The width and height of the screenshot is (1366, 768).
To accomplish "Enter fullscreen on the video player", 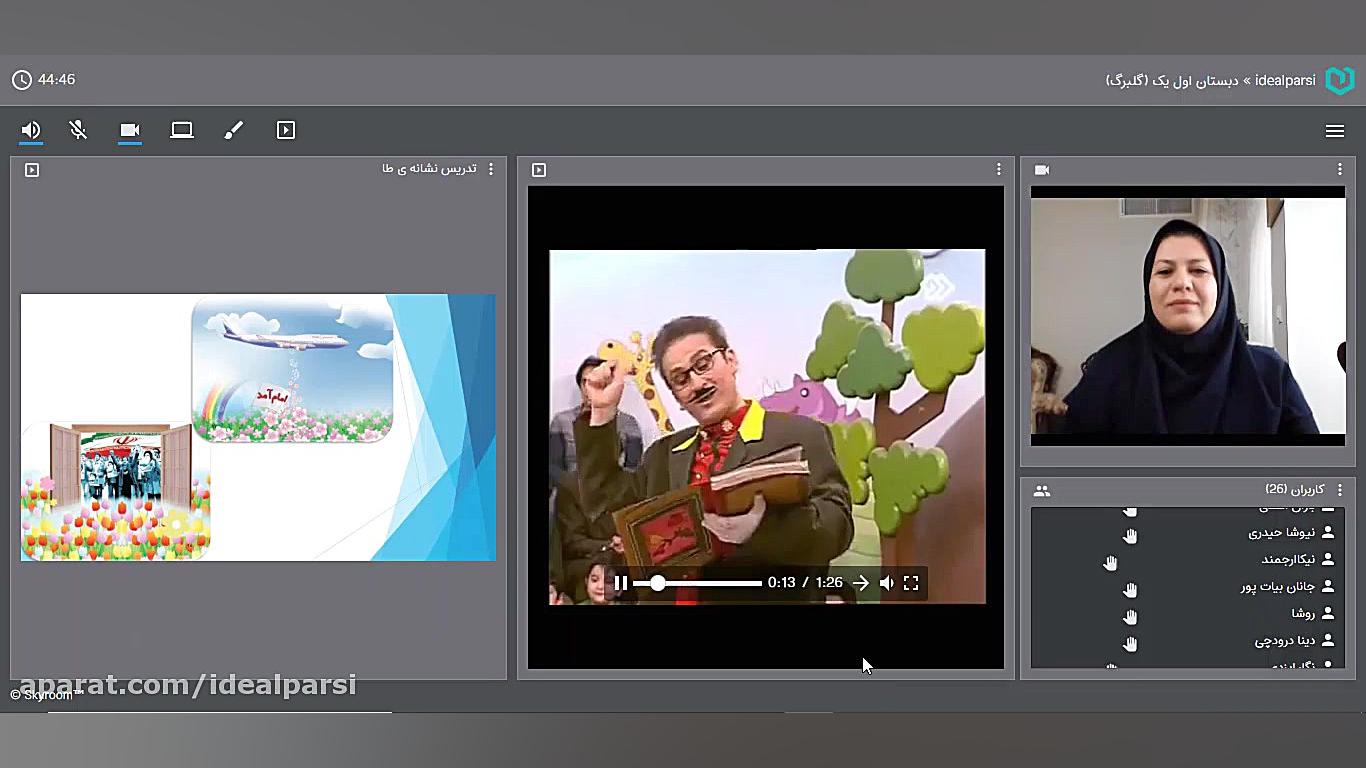I will [911, 583].
